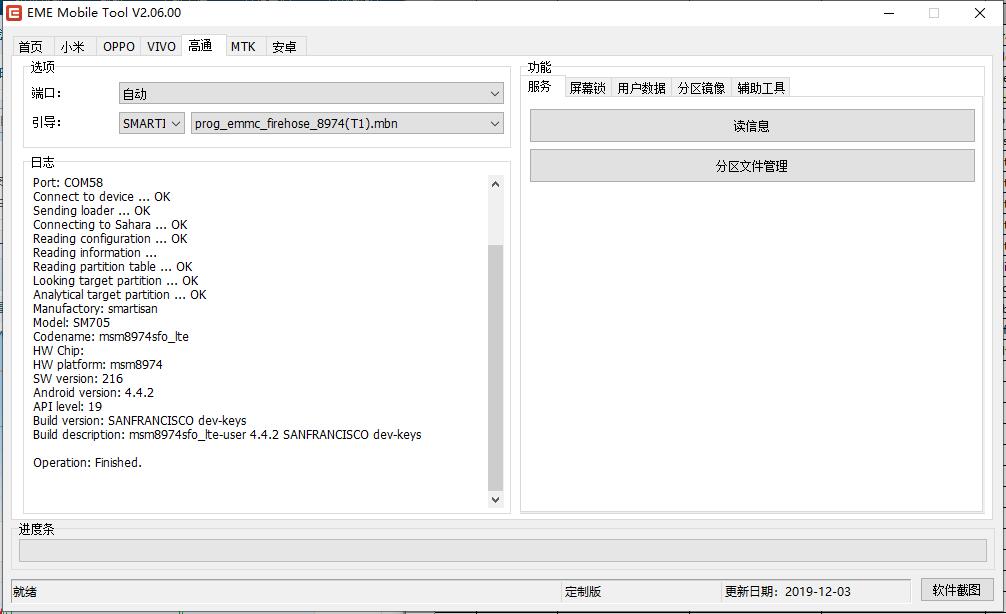
Task: Switch to the MTK tab
Action: point(243,47)
